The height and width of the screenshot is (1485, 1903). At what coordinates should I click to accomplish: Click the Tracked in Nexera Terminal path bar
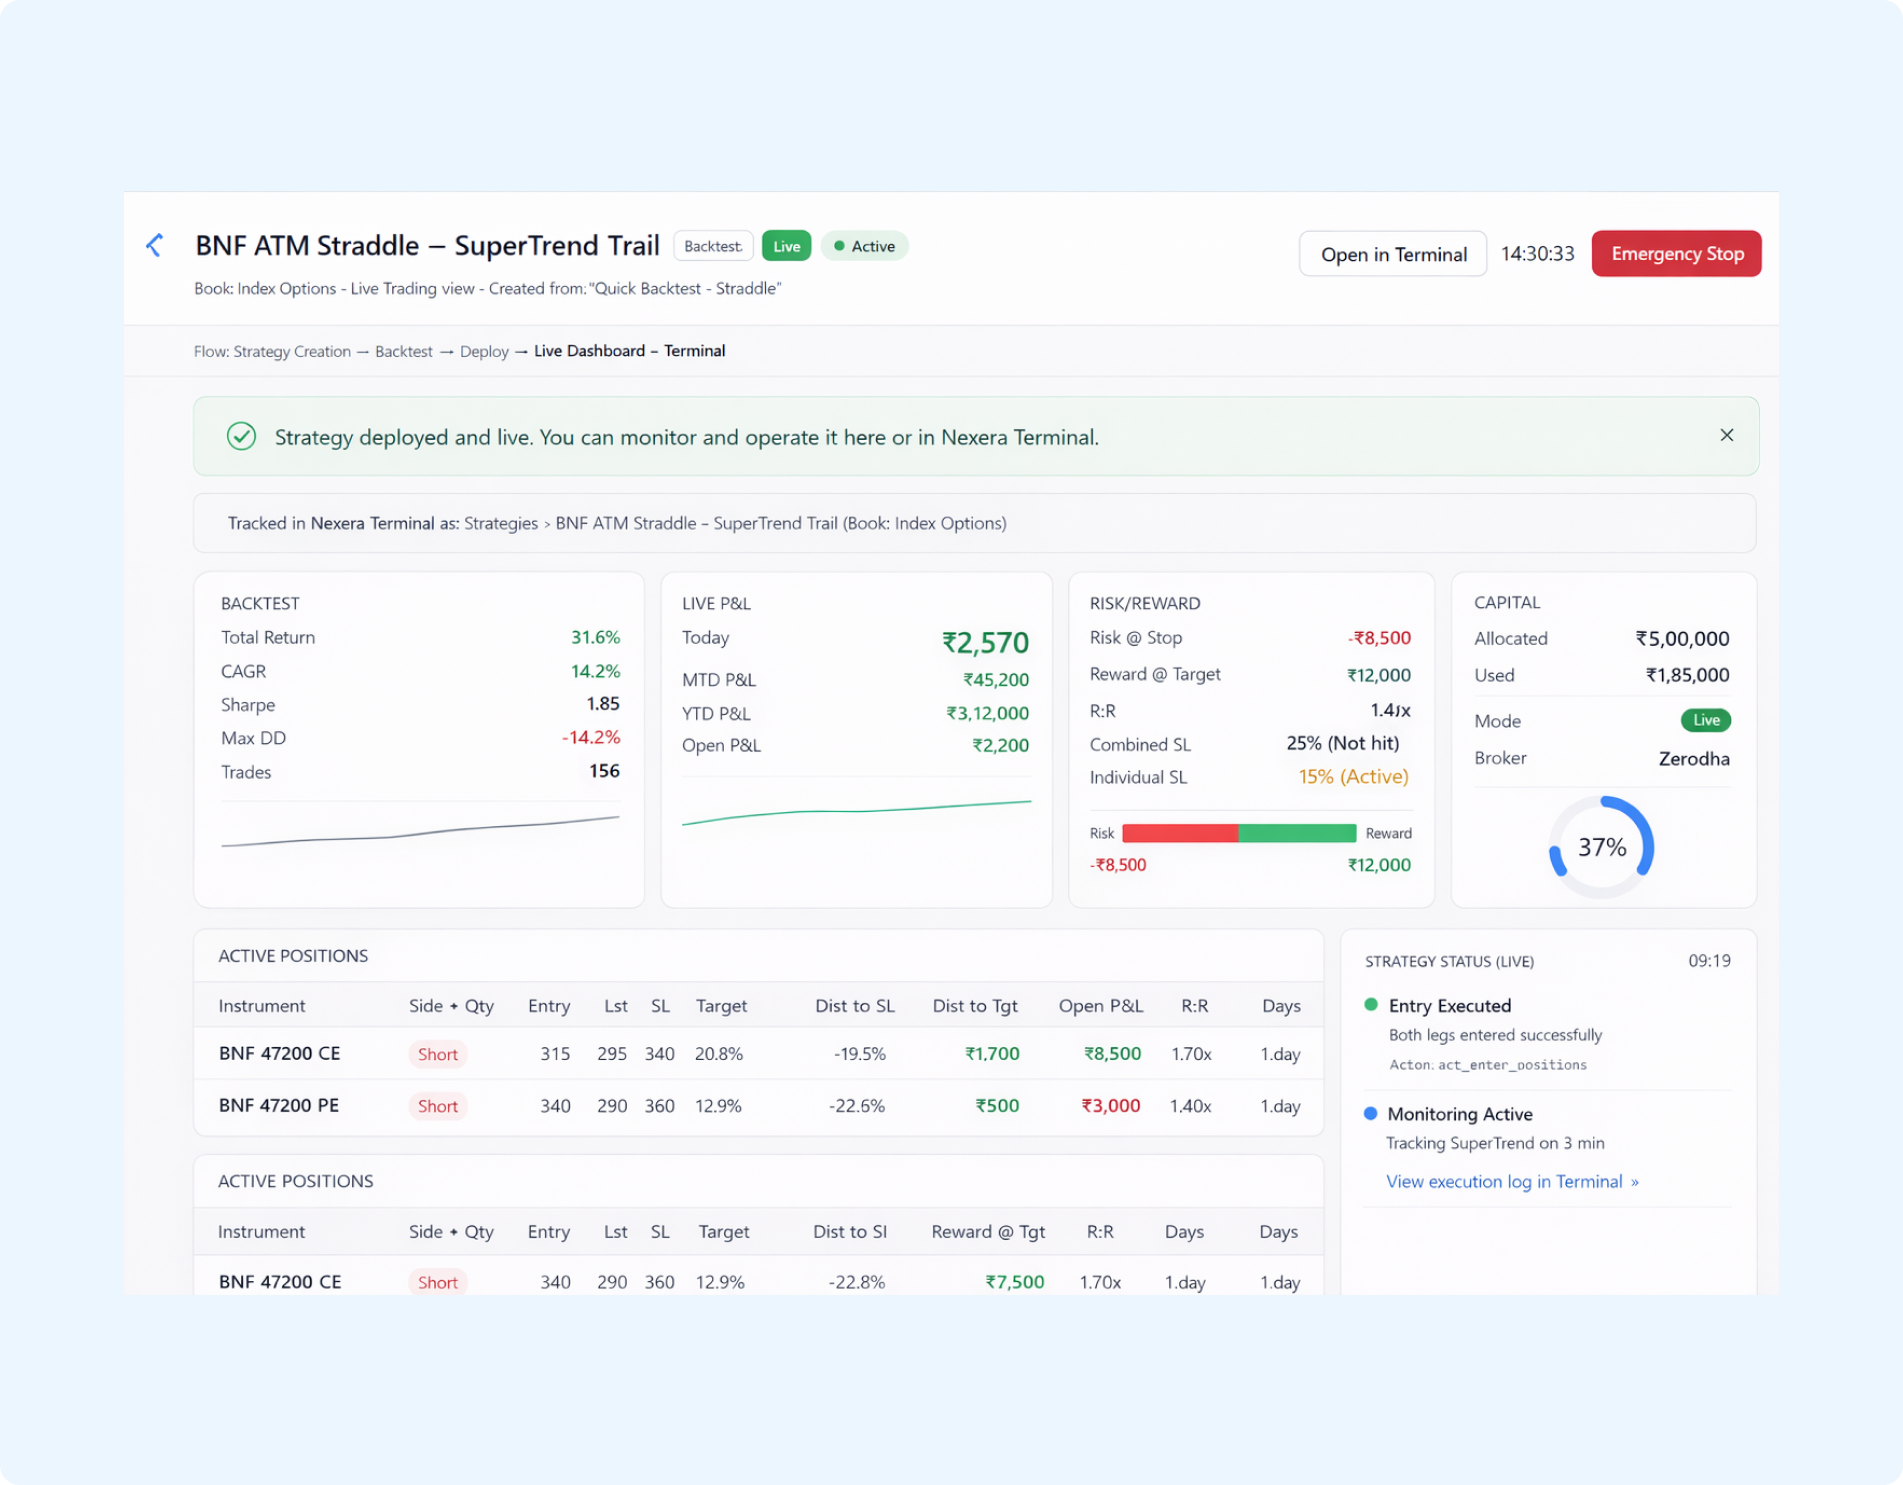(x=975, y=523)
